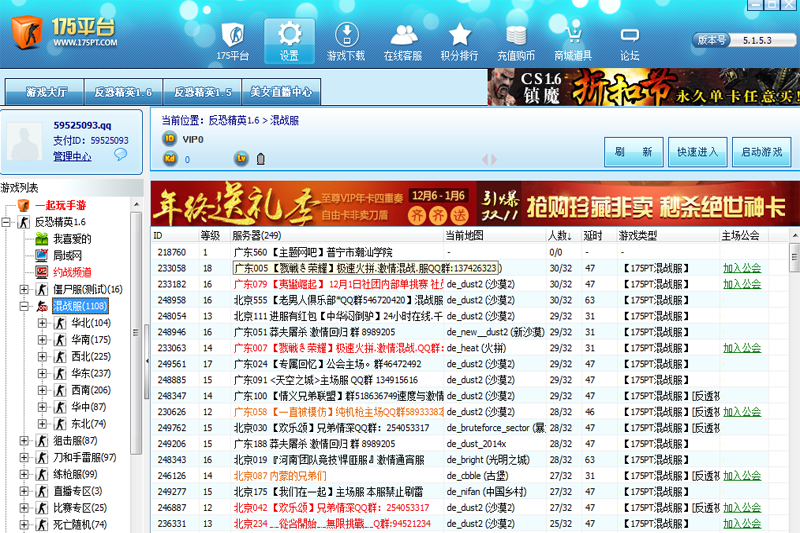
Task: Open 充值购币 coins icon
Action: pyautogui.click(x=516, y=35)
